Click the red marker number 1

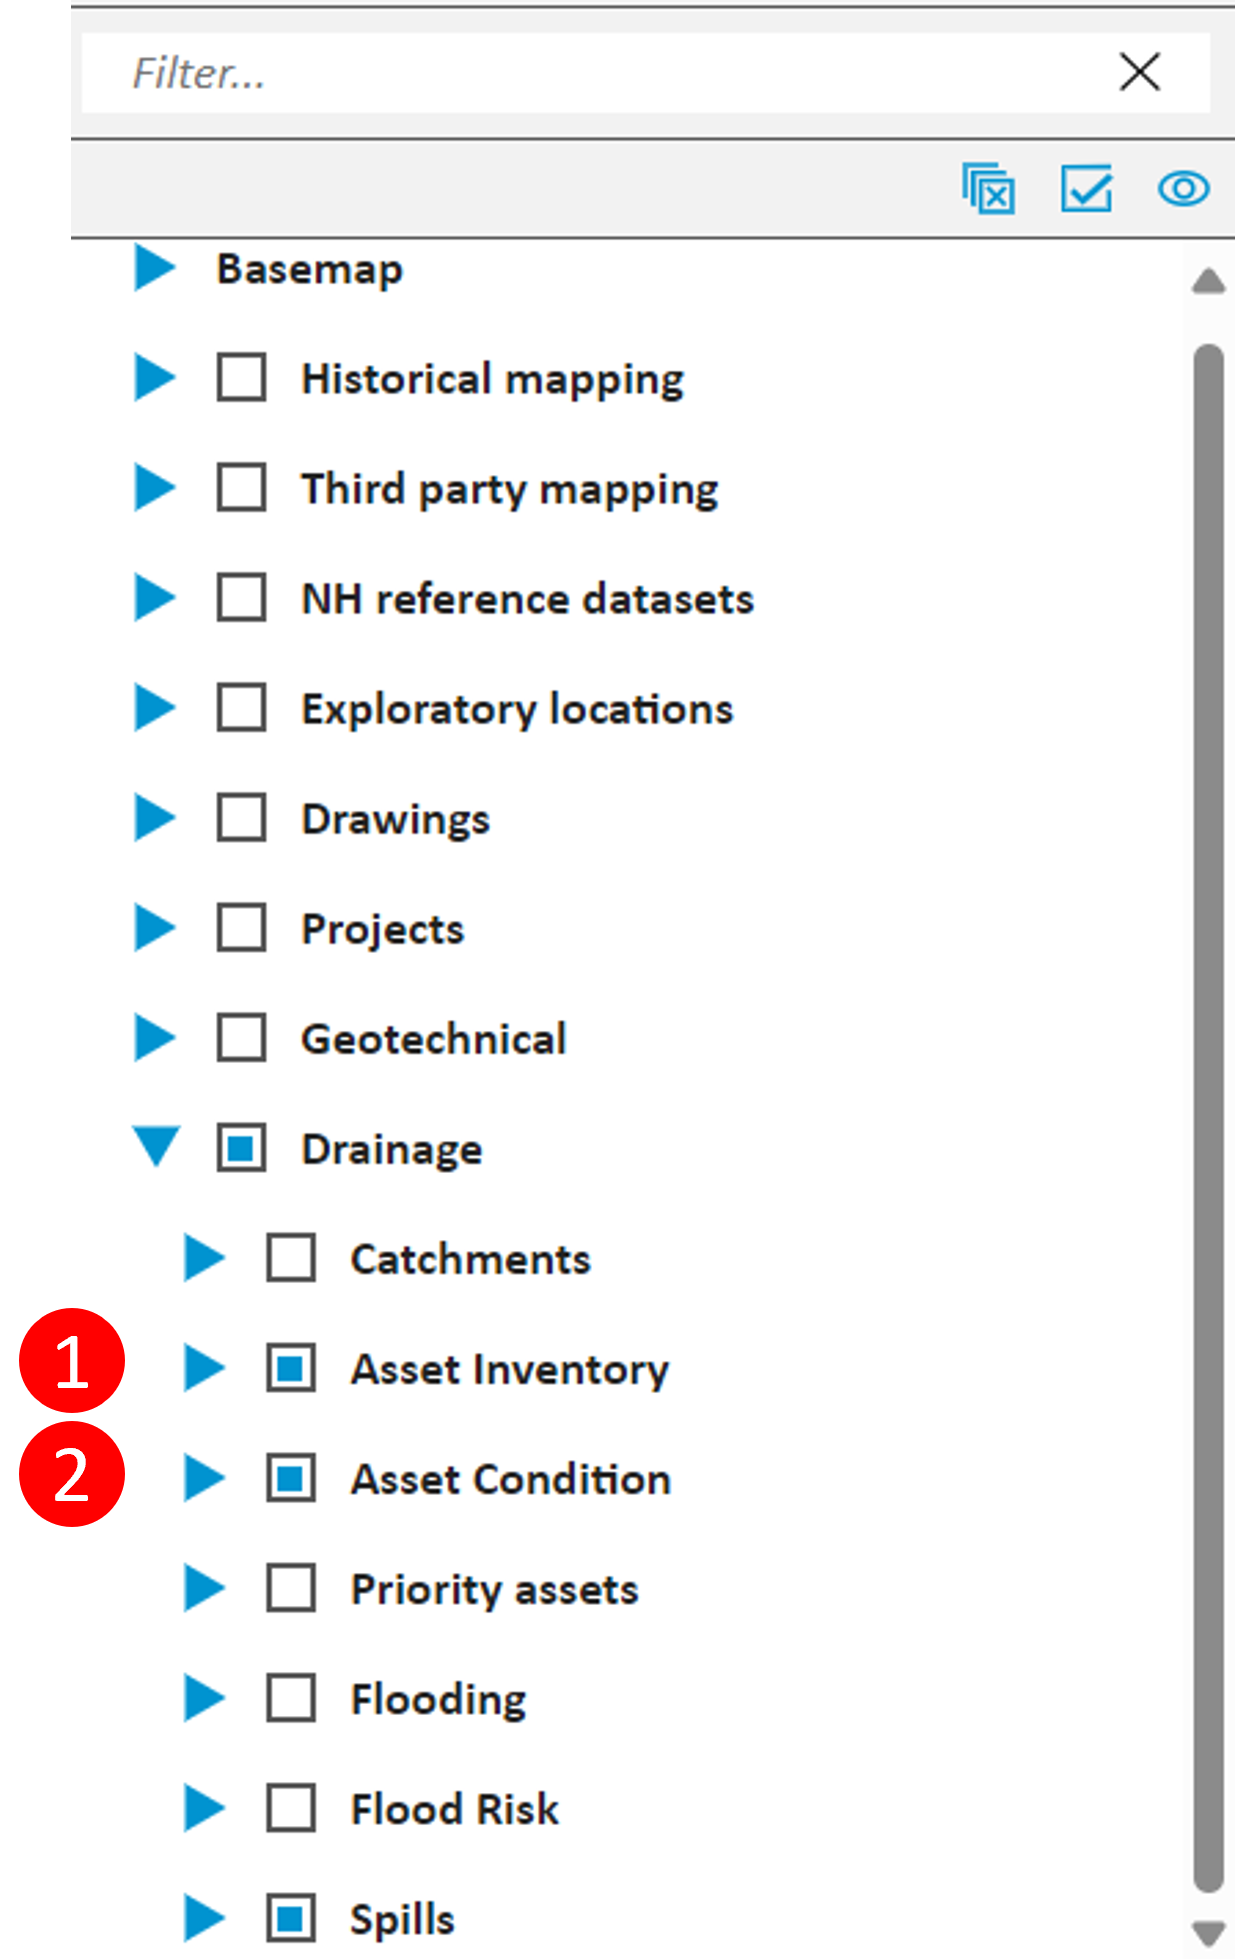(72, 1361)
